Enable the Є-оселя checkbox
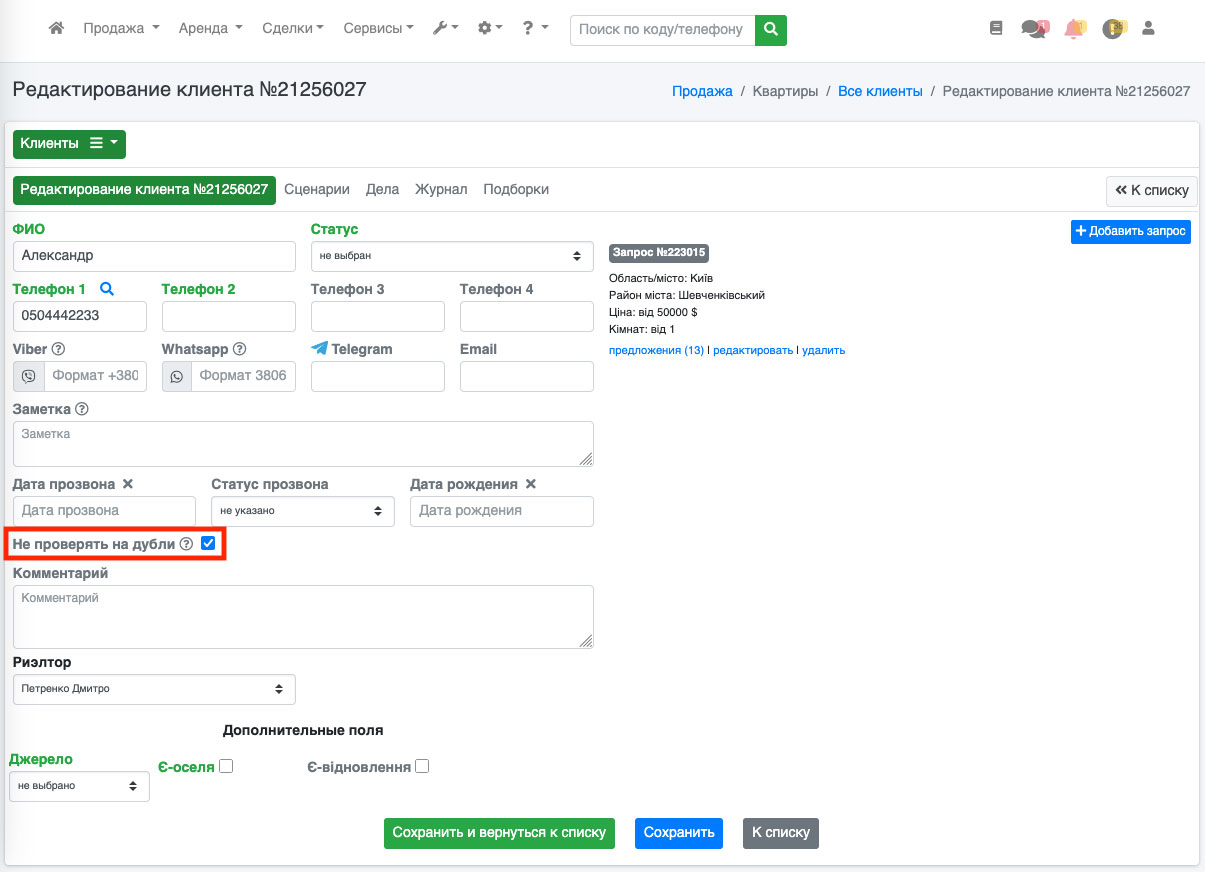 [x=226, y=766]
